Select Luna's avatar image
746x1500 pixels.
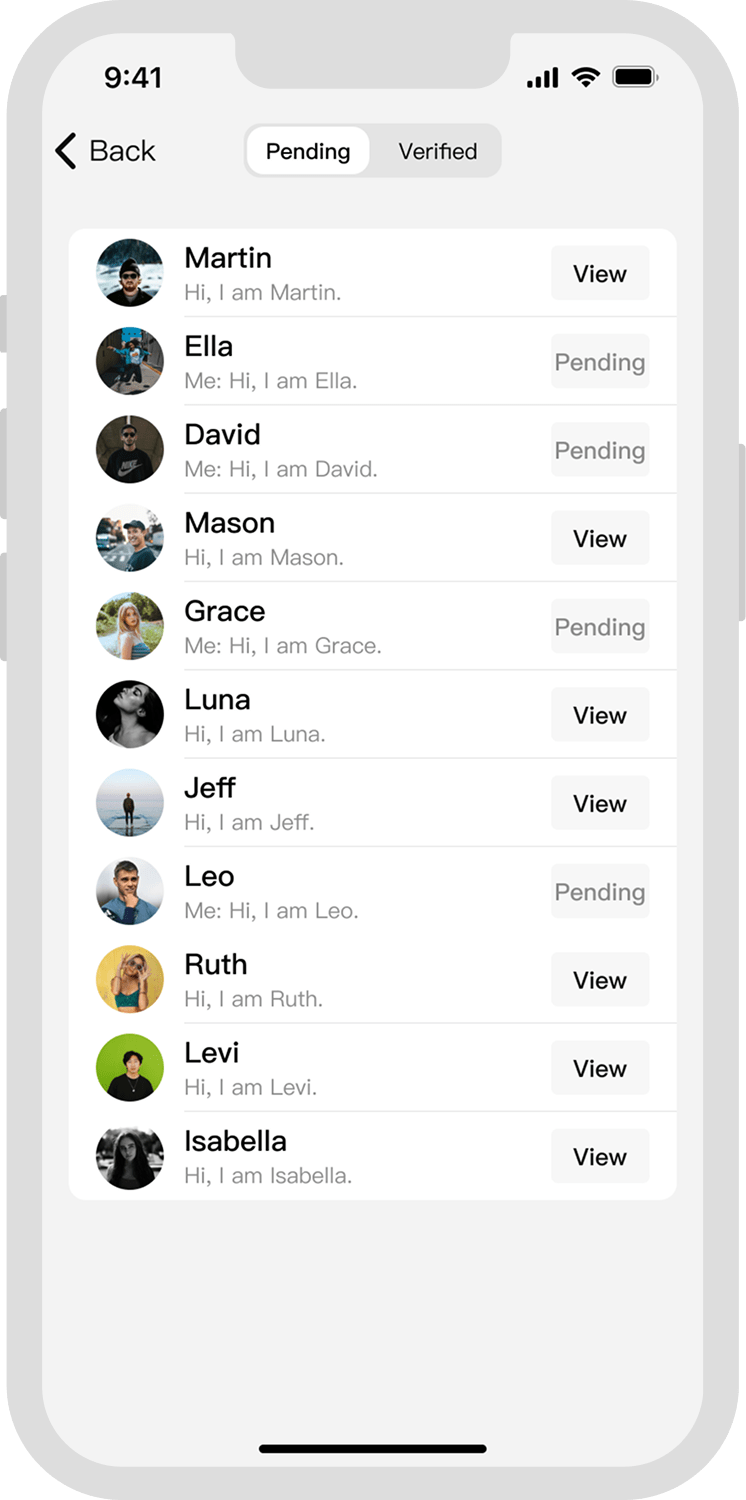tap(129, 714)
